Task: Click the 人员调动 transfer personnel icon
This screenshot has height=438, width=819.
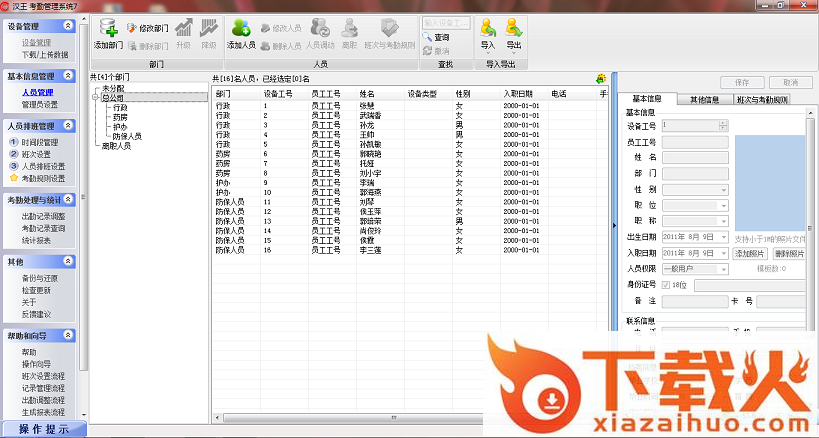Action: coord(320,28)
